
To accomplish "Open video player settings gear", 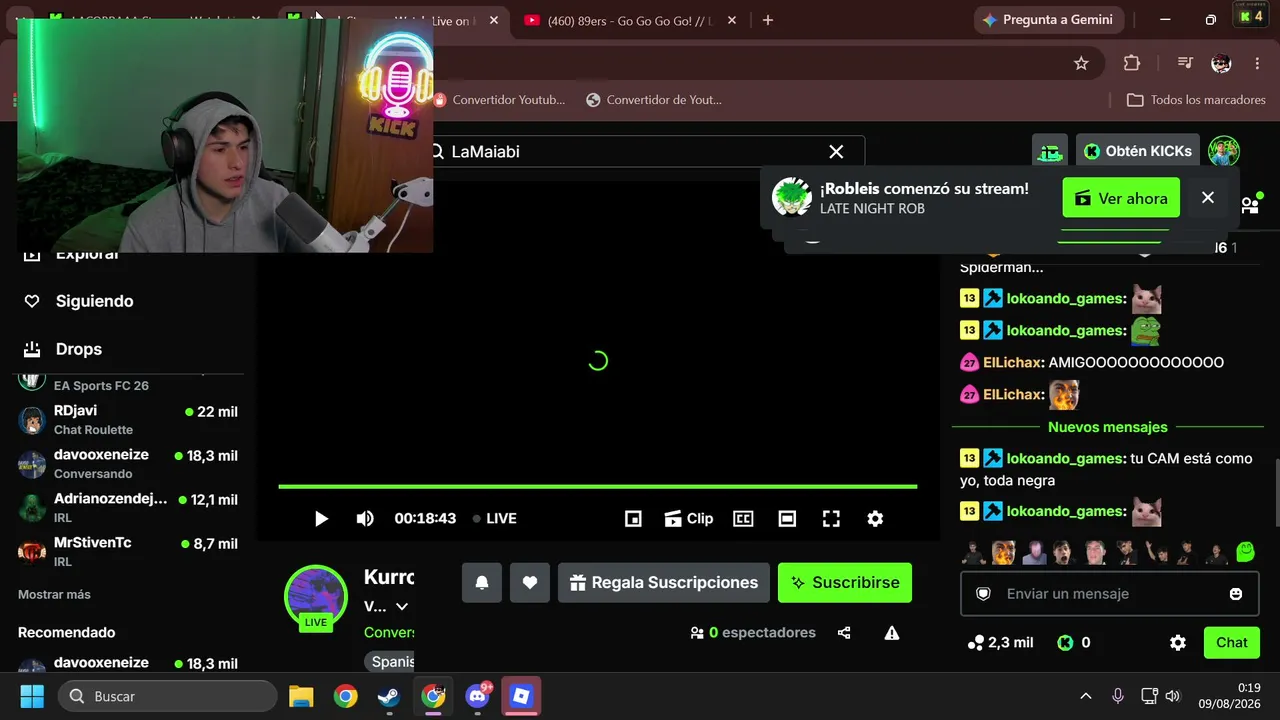I will [x=875, y=518].
